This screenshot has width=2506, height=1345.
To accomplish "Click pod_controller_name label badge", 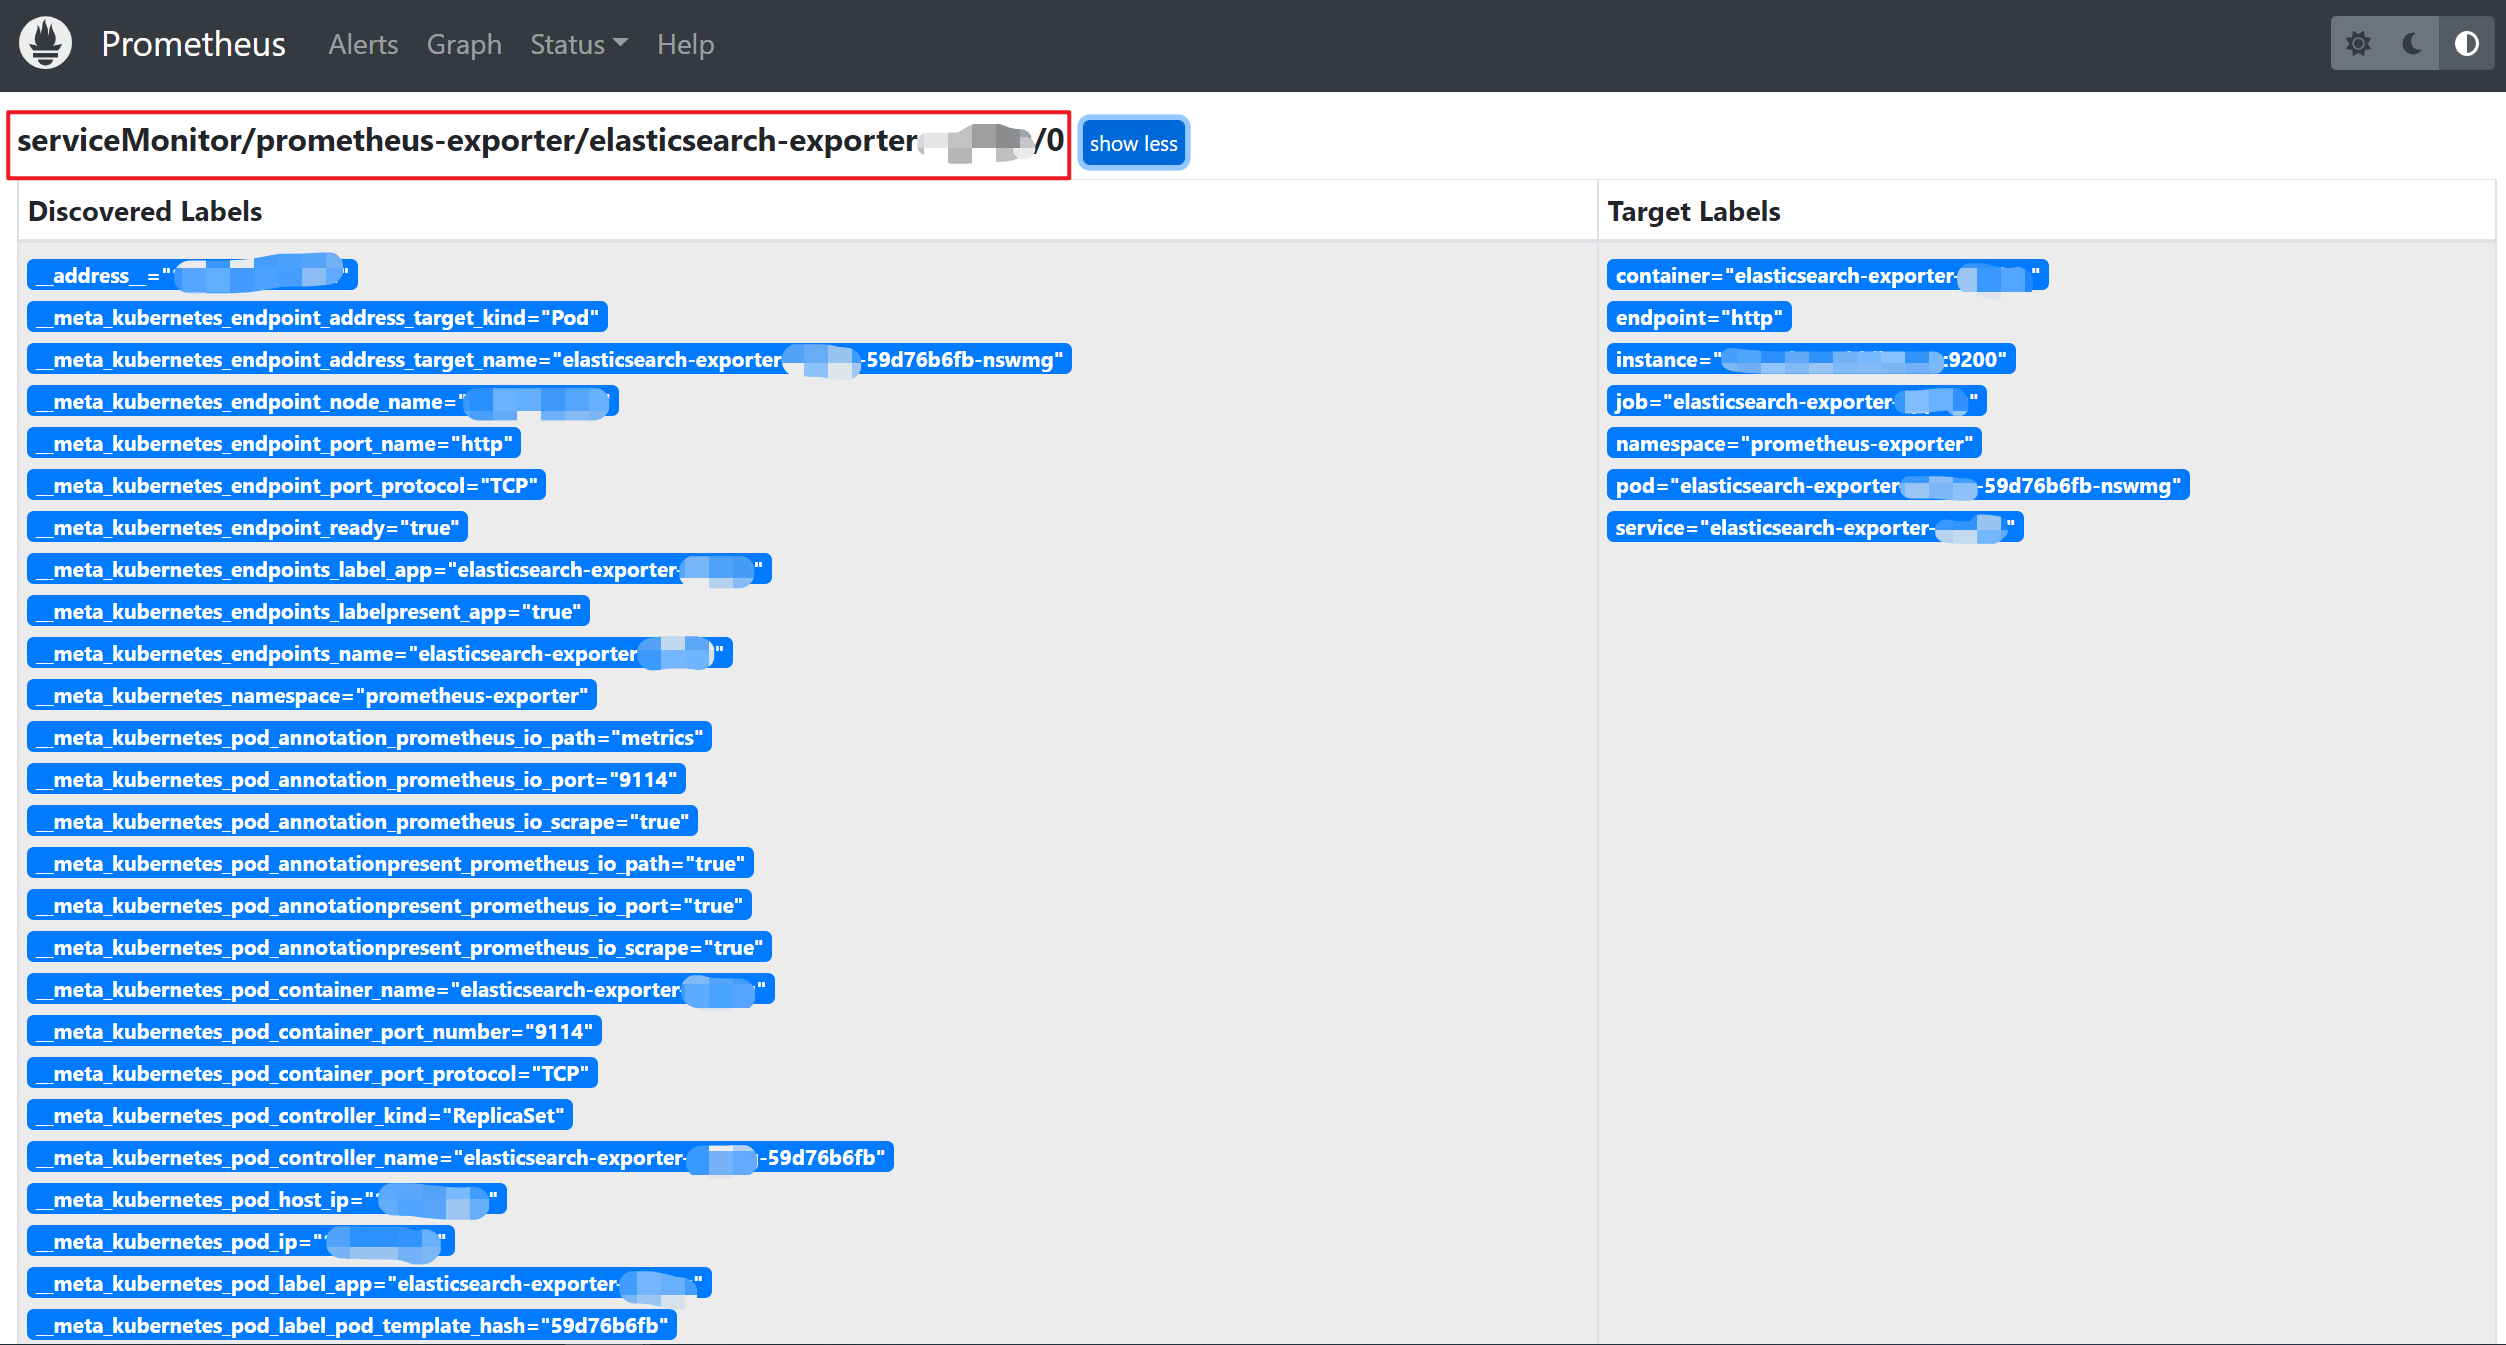I will 460,1157.
